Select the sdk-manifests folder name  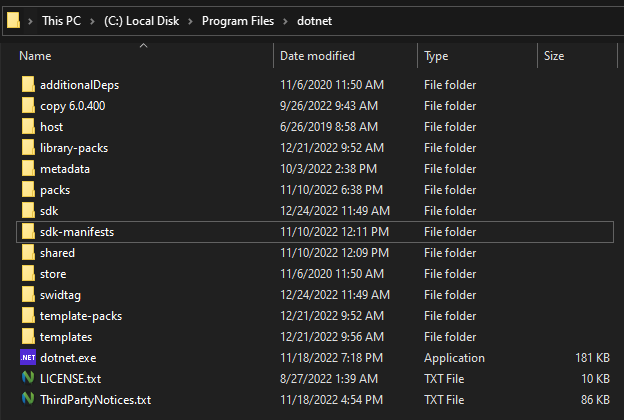tap(77, 232)
